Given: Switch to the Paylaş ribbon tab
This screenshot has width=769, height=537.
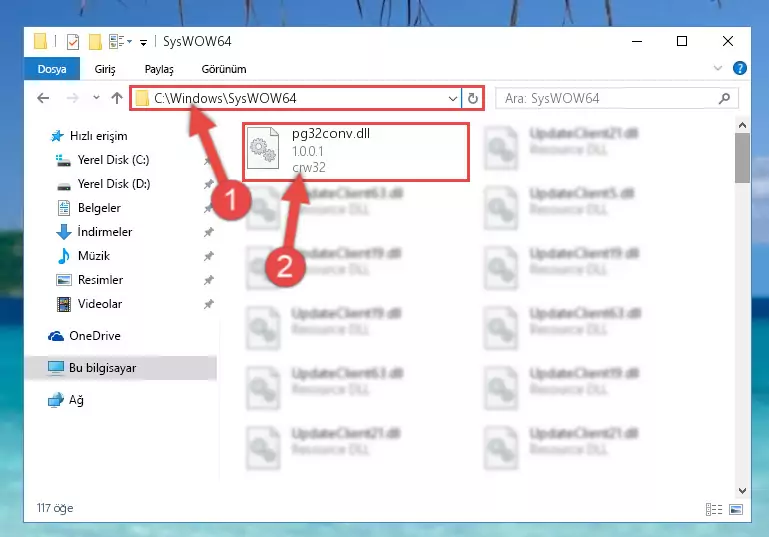Looking at the screenshot, I should pyautogui.click(x=159, y=69).
